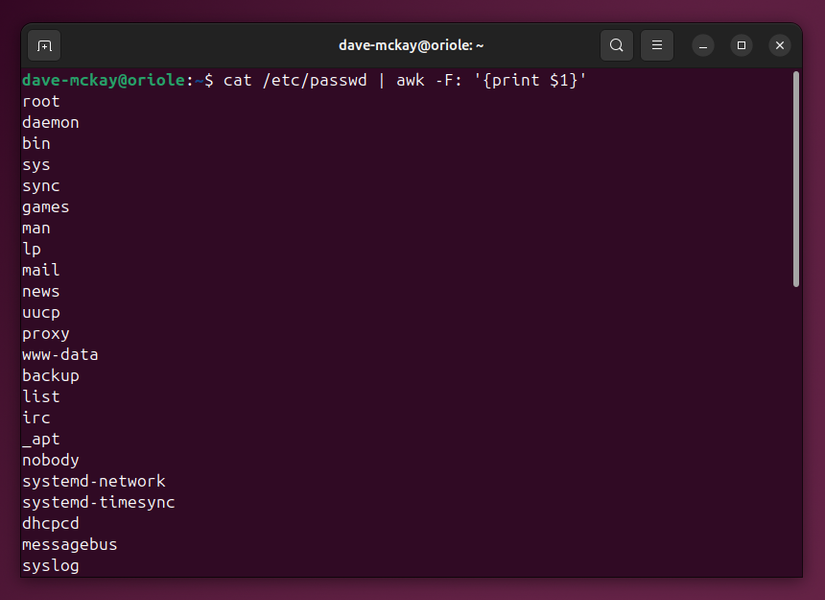Click the _apt username
Image resolution: width=825 pixels, height=600 pixels.
pos(41,438)
